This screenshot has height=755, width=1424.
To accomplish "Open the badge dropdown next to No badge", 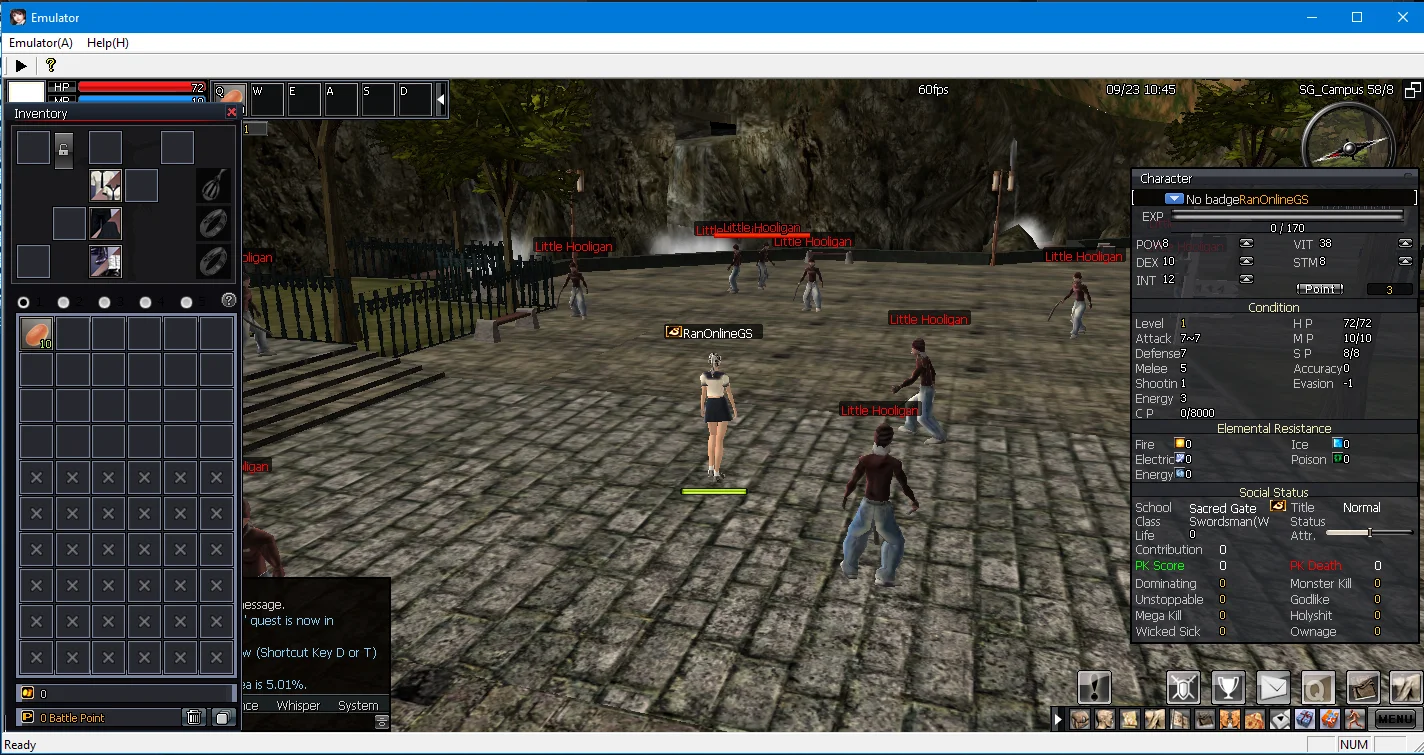I will (x=1174, y=199).
